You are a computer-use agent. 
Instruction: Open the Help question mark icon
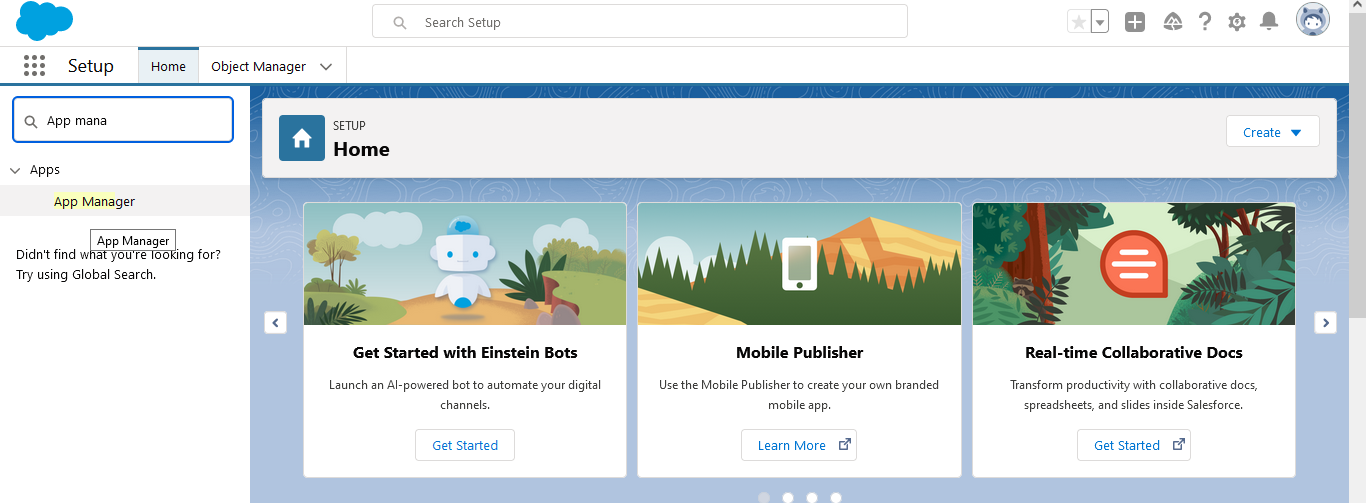(1205, 22)
